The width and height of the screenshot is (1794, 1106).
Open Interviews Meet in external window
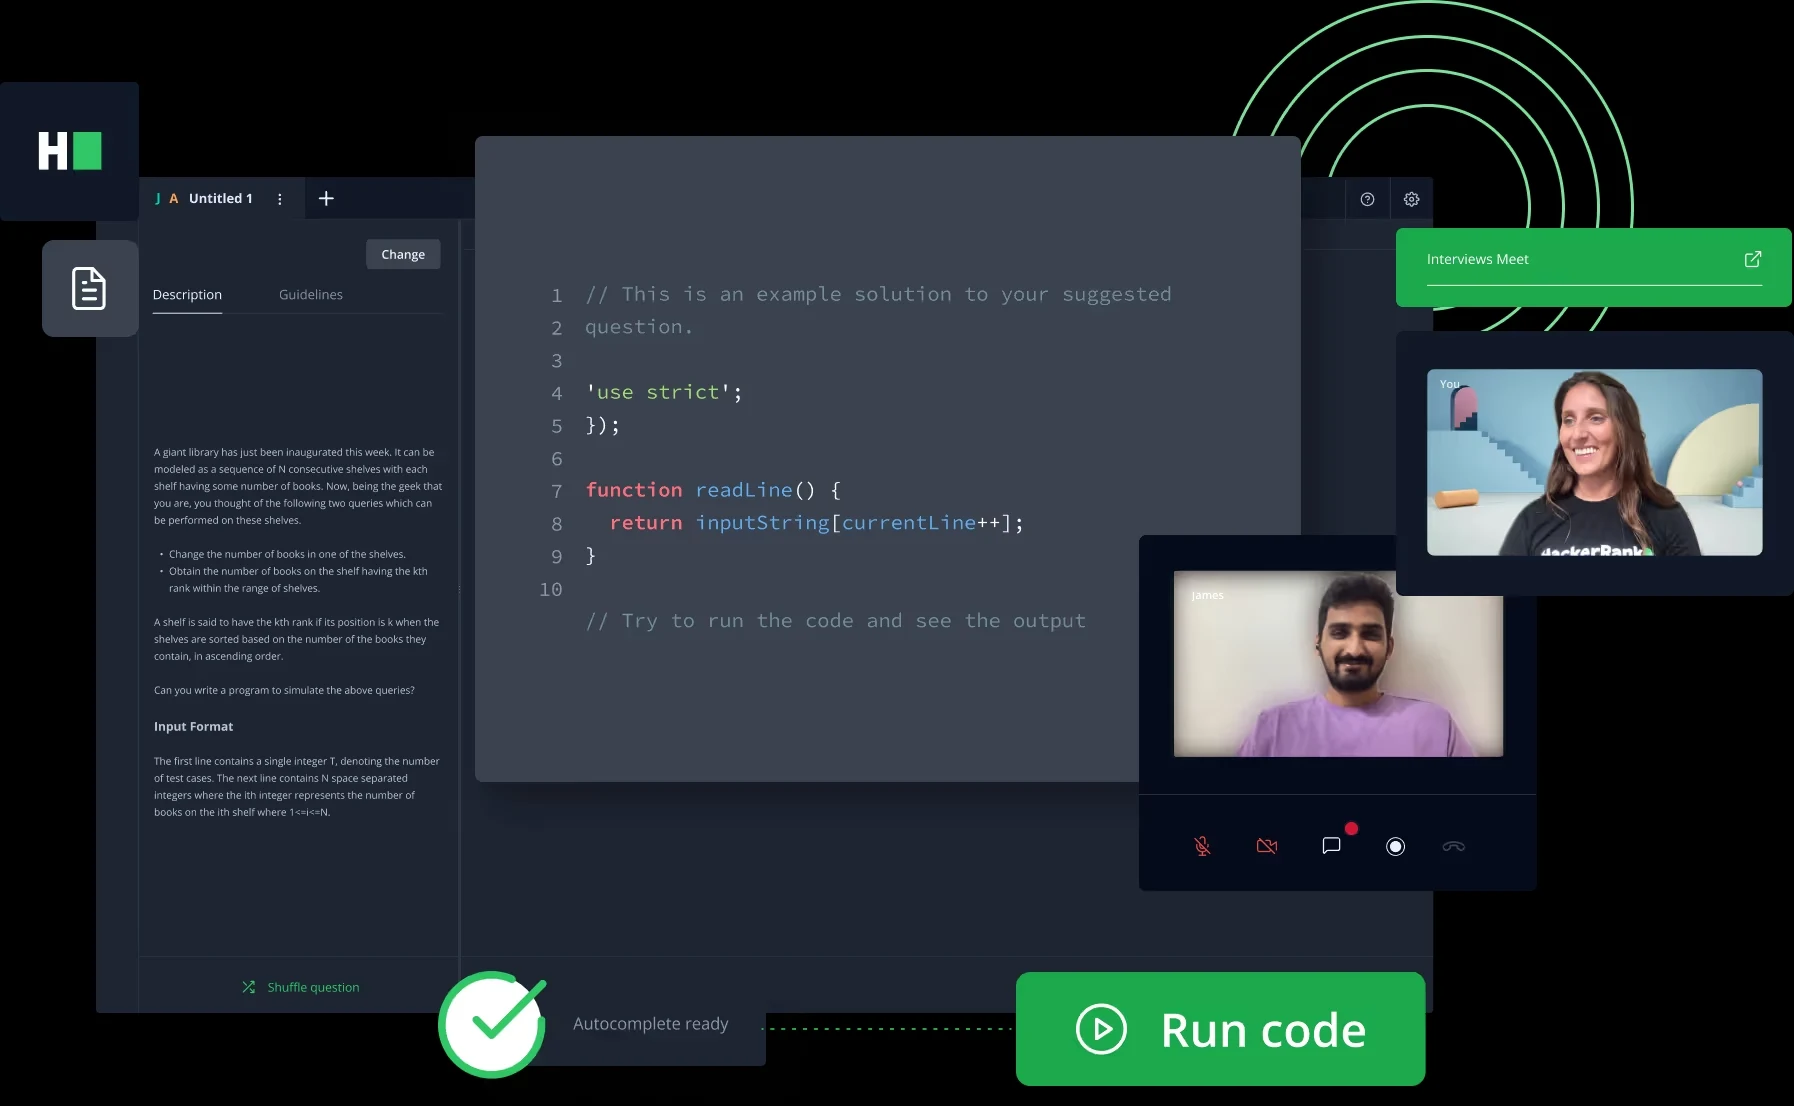[1752, 260]
